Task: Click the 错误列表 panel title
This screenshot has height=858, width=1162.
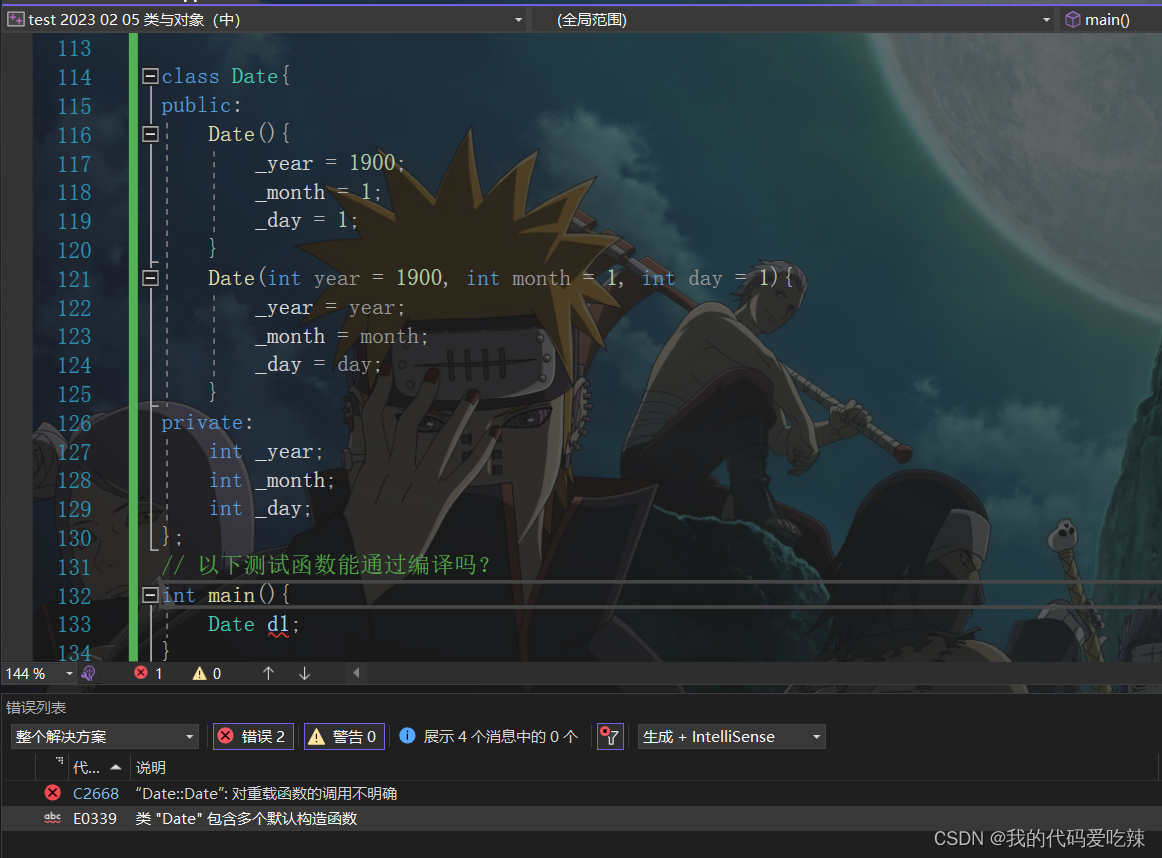Action: point(36,708)
